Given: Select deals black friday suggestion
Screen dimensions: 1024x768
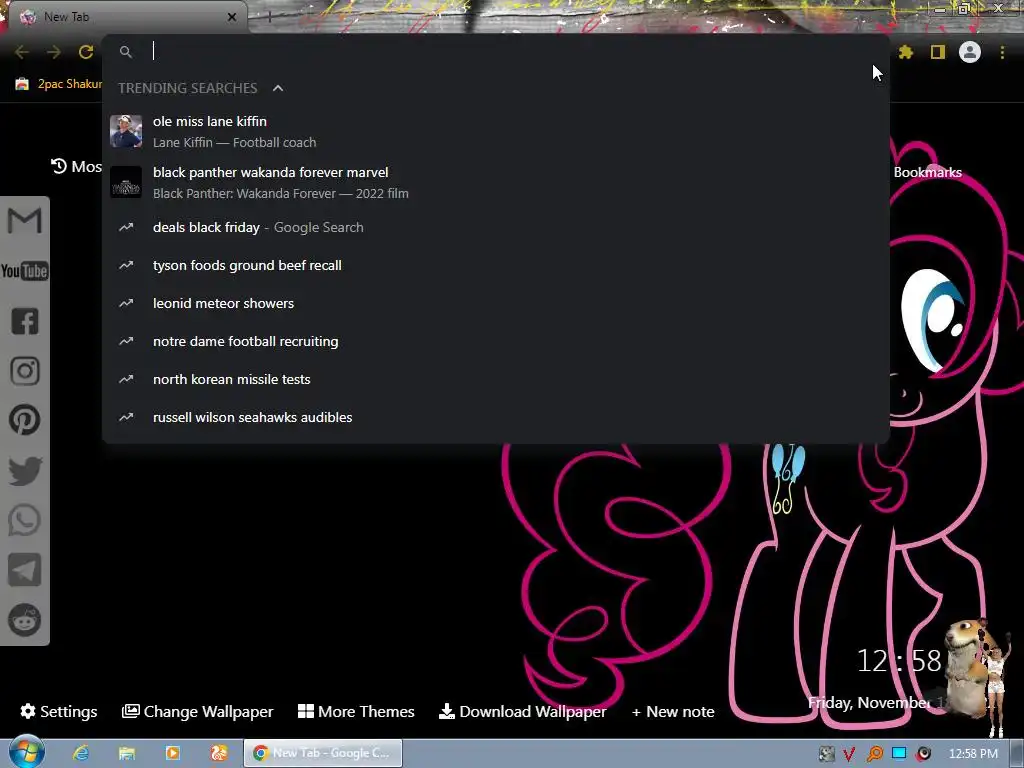Looking at the screenshot, I should click(496, 227).
